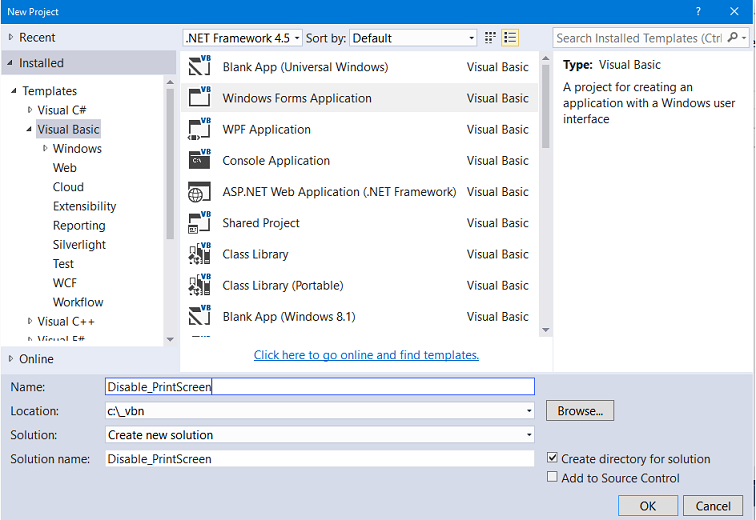Expand the Recent section
Viewport: 756px width, 520px height.
click(x=11, y=37)
